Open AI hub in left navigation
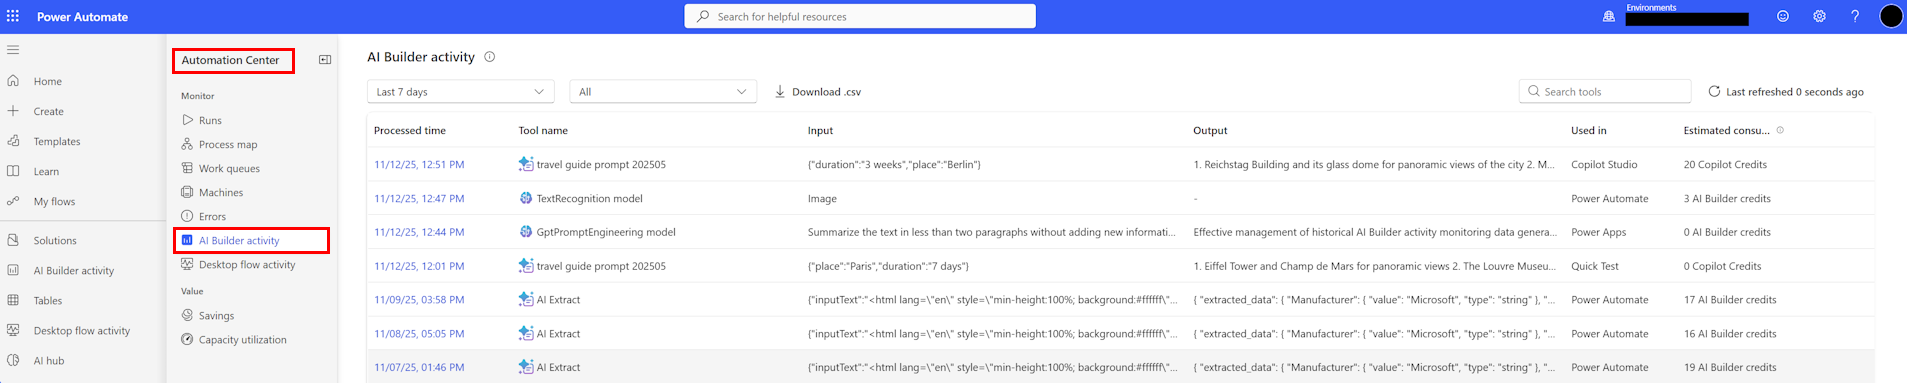The width and height of the screenshot is (1907, 383). [x=49, y=360]
